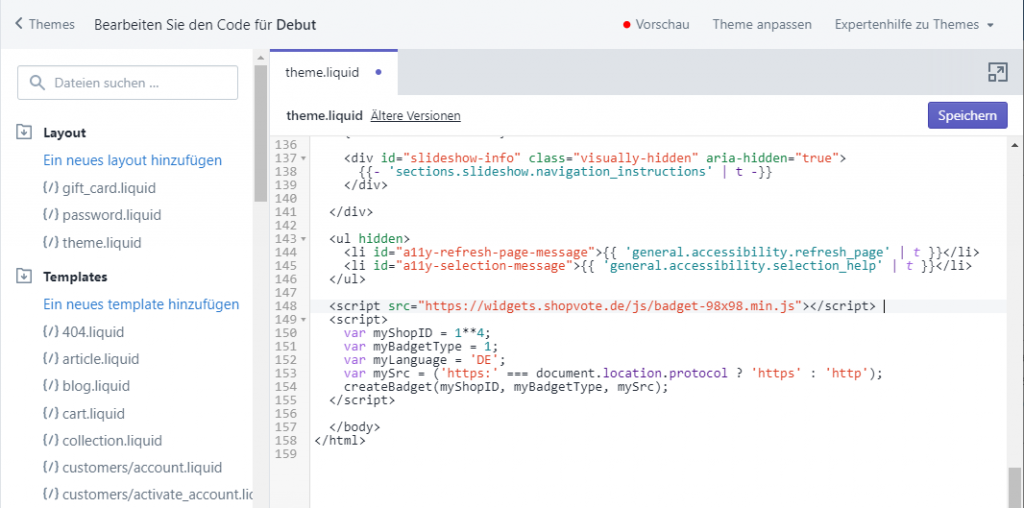
Task: Open the Vorschau preview
Action: (662, 25)
